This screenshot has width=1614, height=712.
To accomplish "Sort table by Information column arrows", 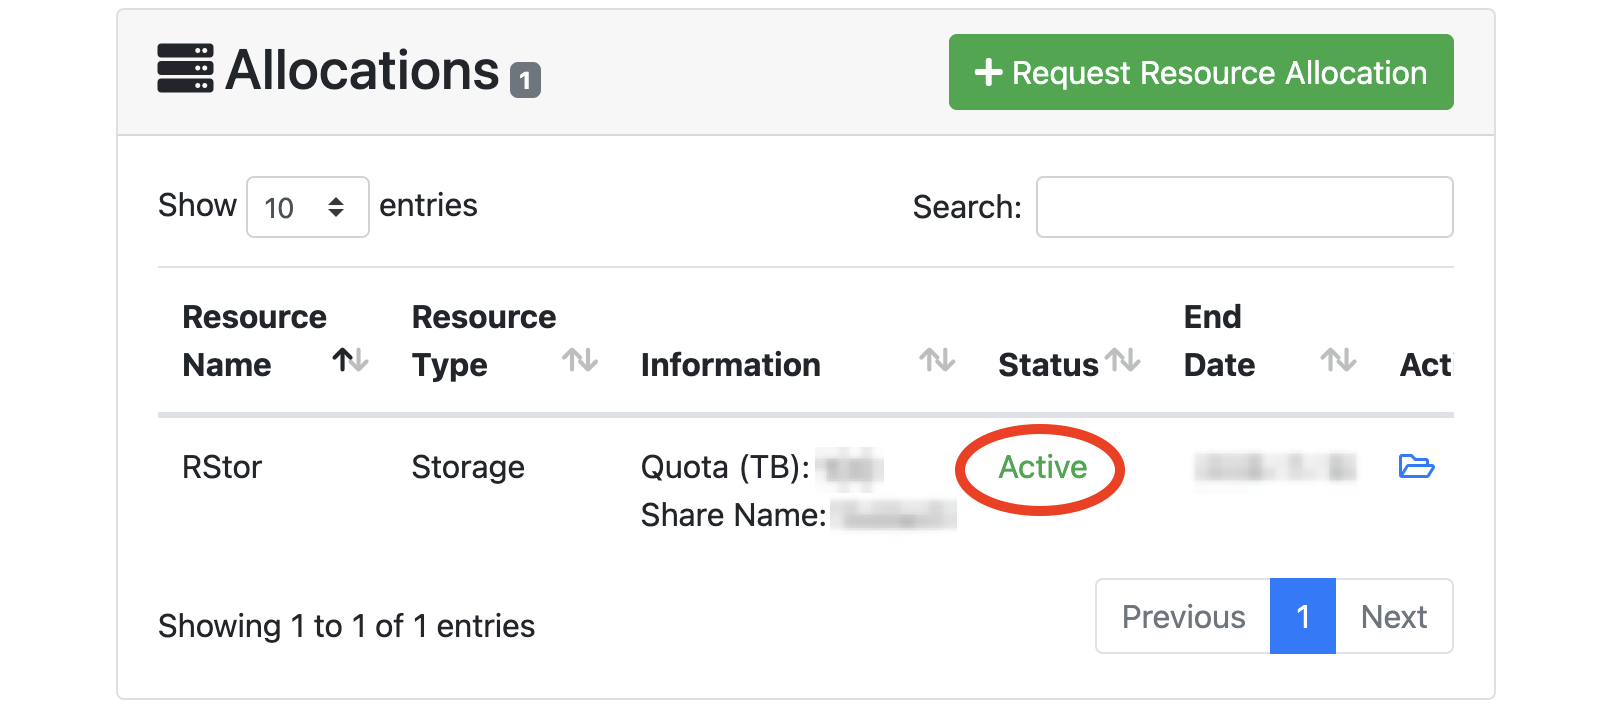I will pos(935,363).
